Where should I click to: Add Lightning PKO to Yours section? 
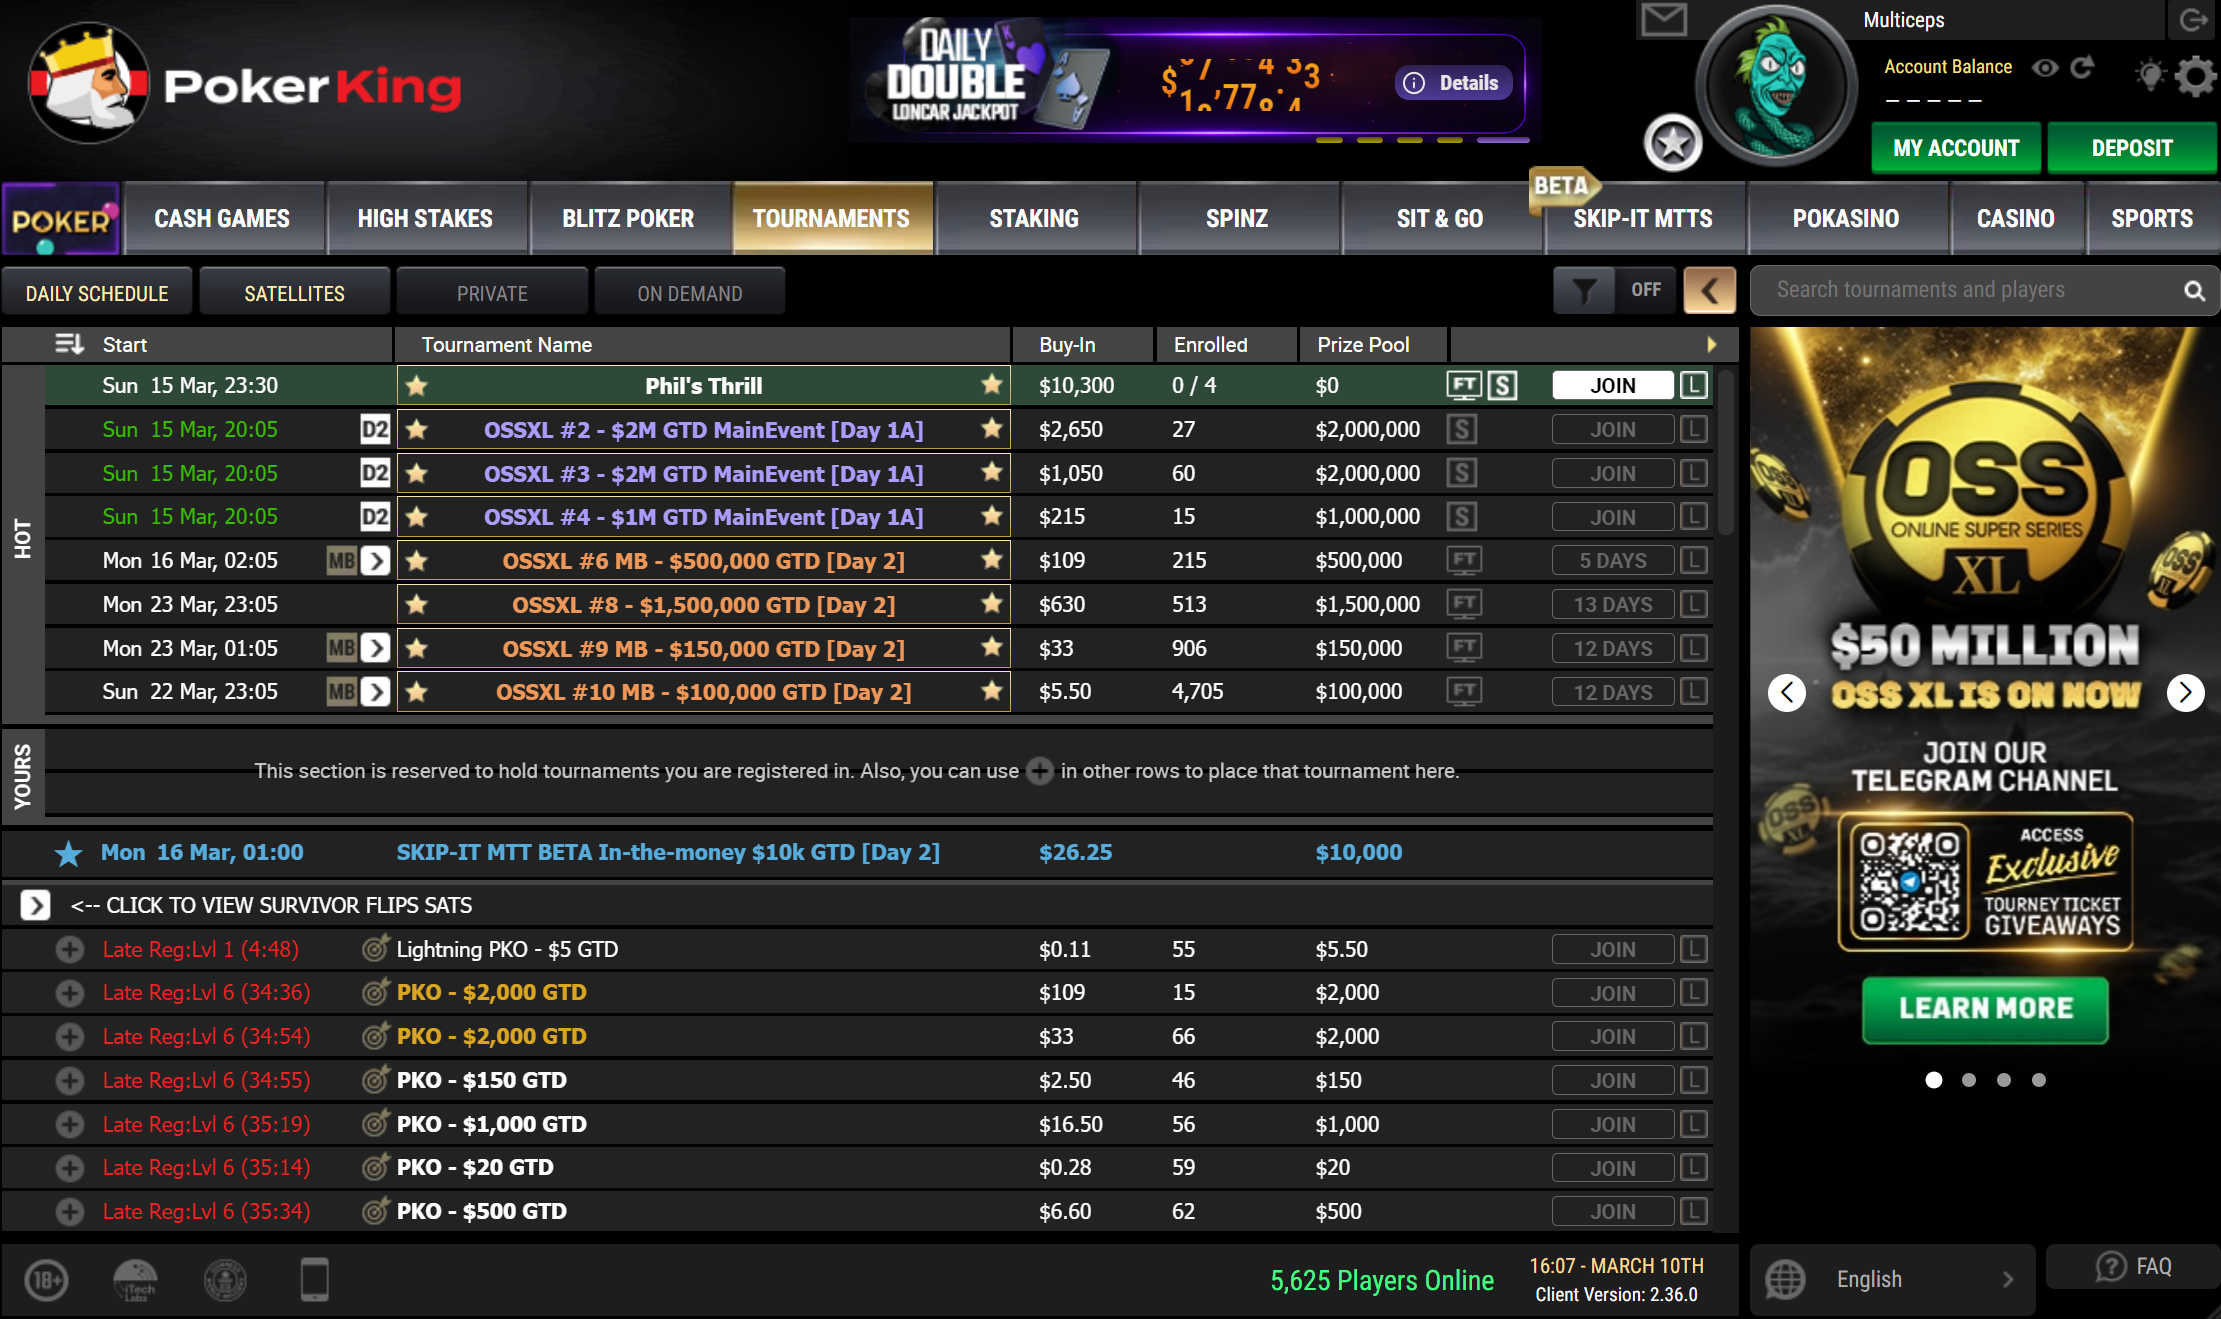click(70, 949)
